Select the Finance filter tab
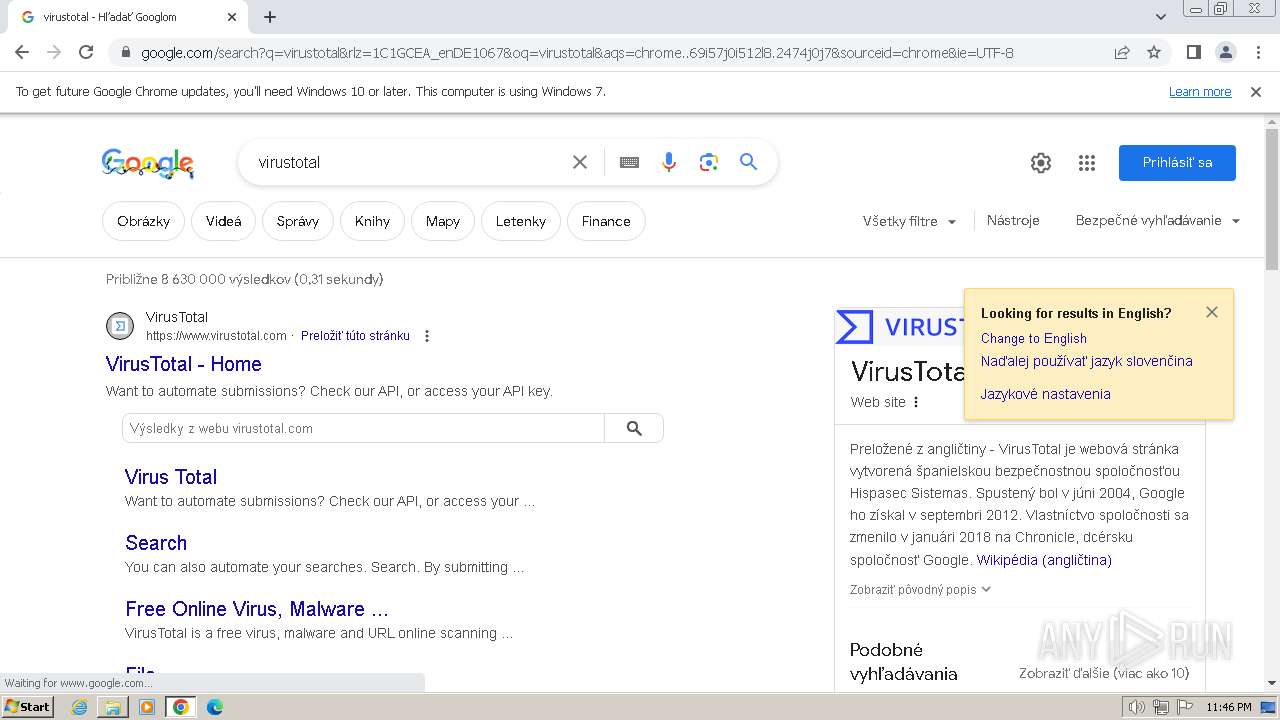1280x720 pixels. pyautogui.click(x=606, y=221)
